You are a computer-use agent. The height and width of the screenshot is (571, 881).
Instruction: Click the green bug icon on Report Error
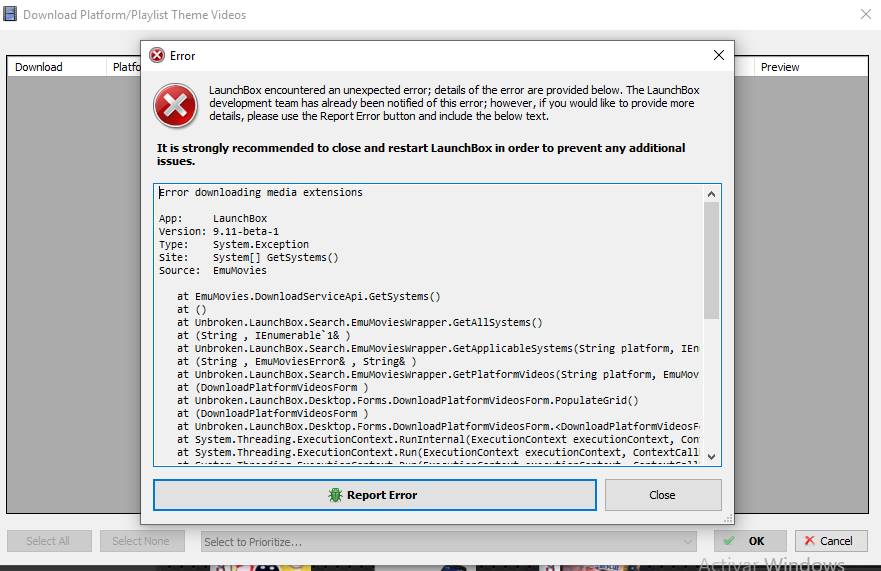click(x=335, y=495)
